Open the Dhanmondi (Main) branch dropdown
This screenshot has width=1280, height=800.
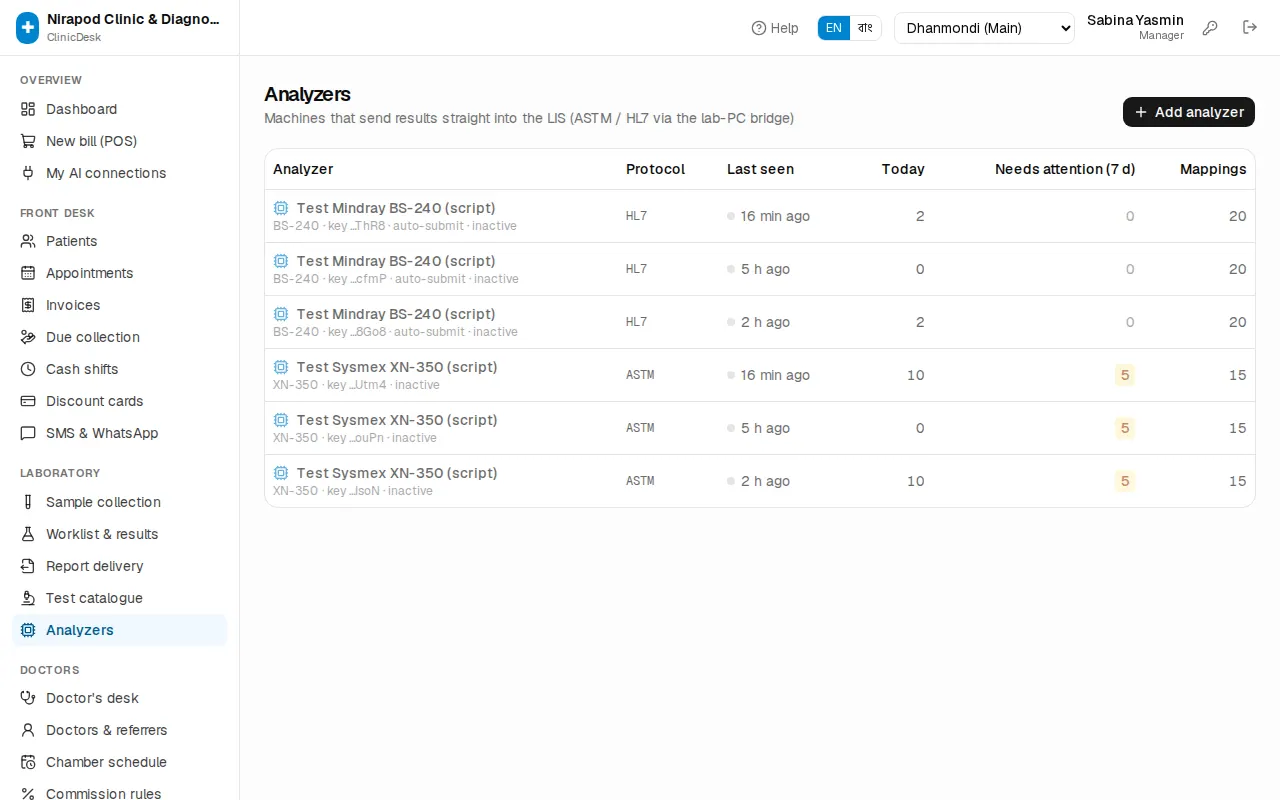(x=984, y=28)
